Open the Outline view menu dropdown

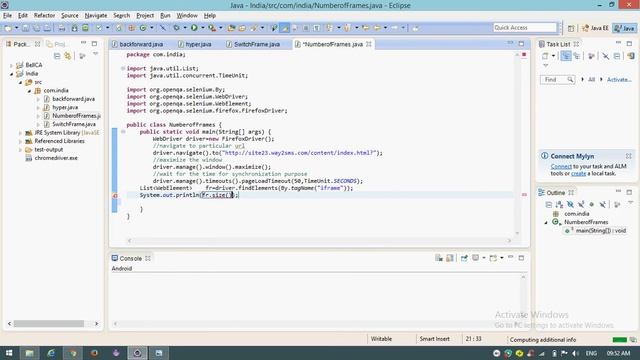point(631,202)
